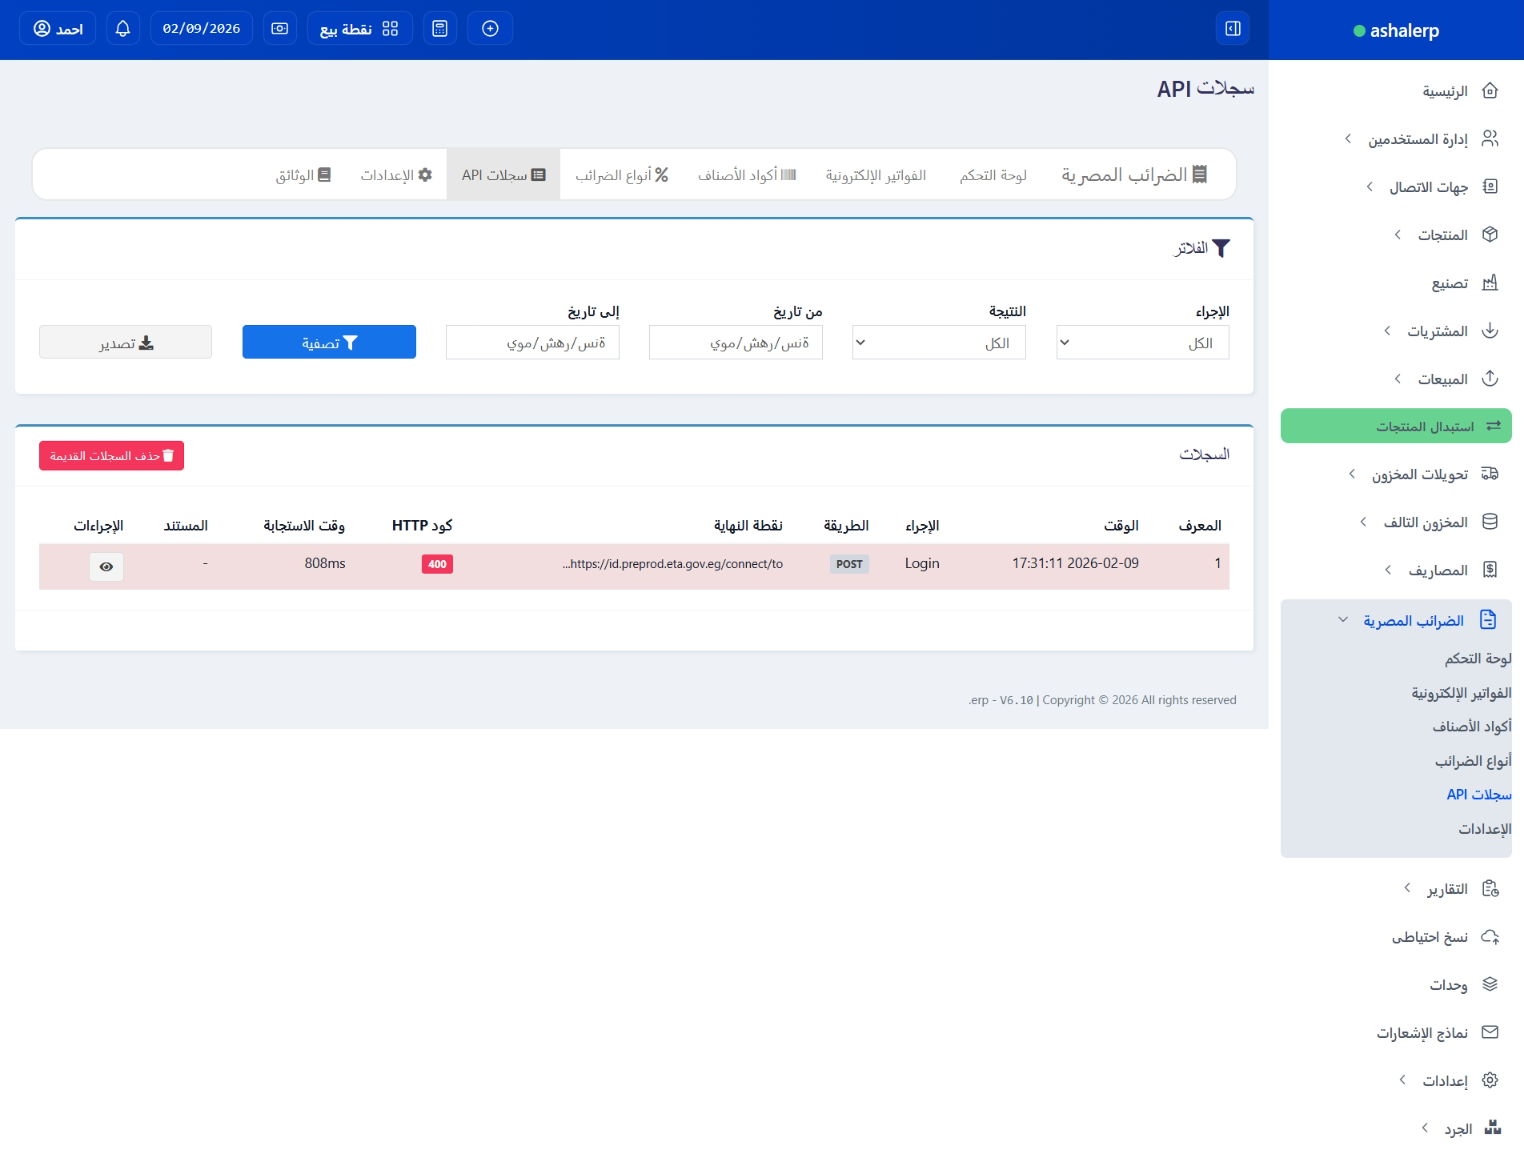Click the red delete old logs button
This screenshot has height=1158, width=1524.
click(111, 456)
